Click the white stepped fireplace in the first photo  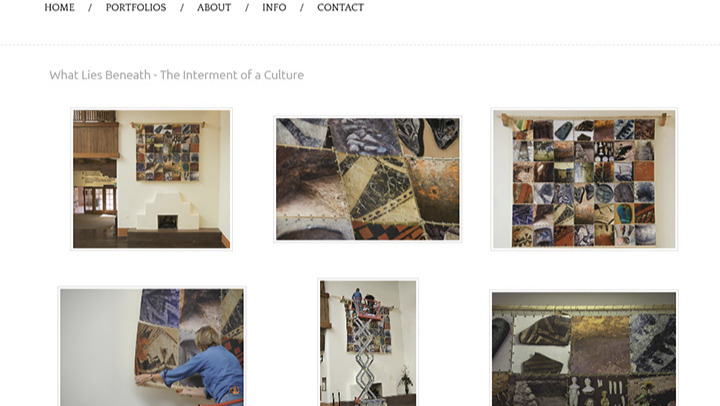[x=168, y=211]
